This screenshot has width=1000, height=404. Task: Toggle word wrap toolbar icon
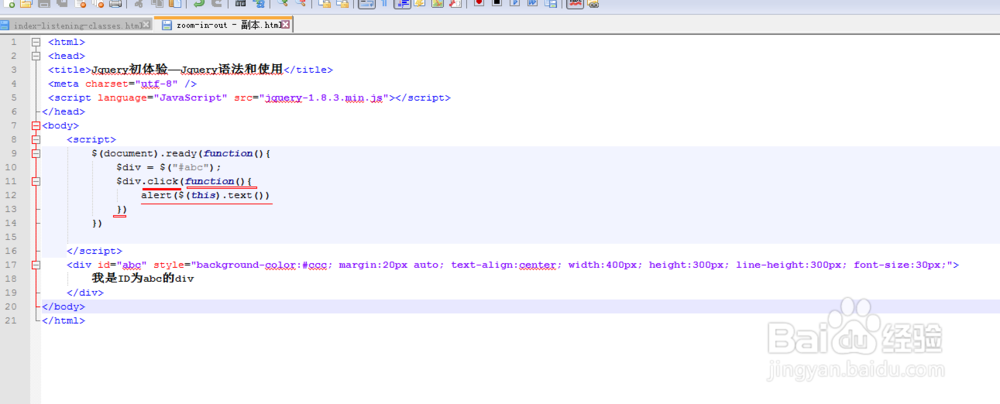point(367,3)
